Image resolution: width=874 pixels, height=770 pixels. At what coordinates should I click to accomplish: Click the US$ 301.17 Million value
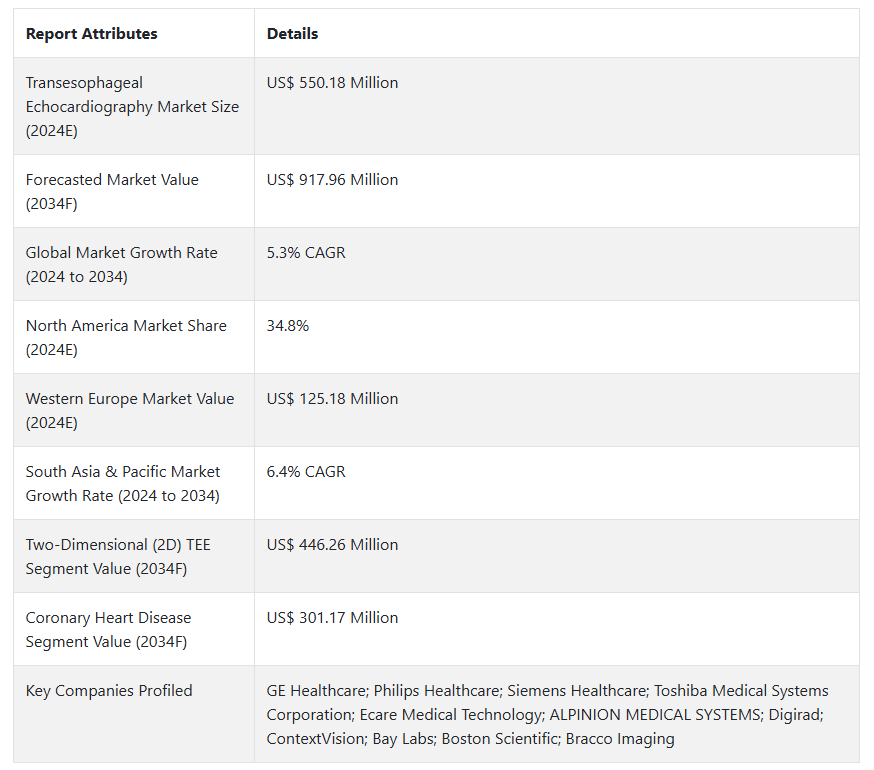point(332,618)
